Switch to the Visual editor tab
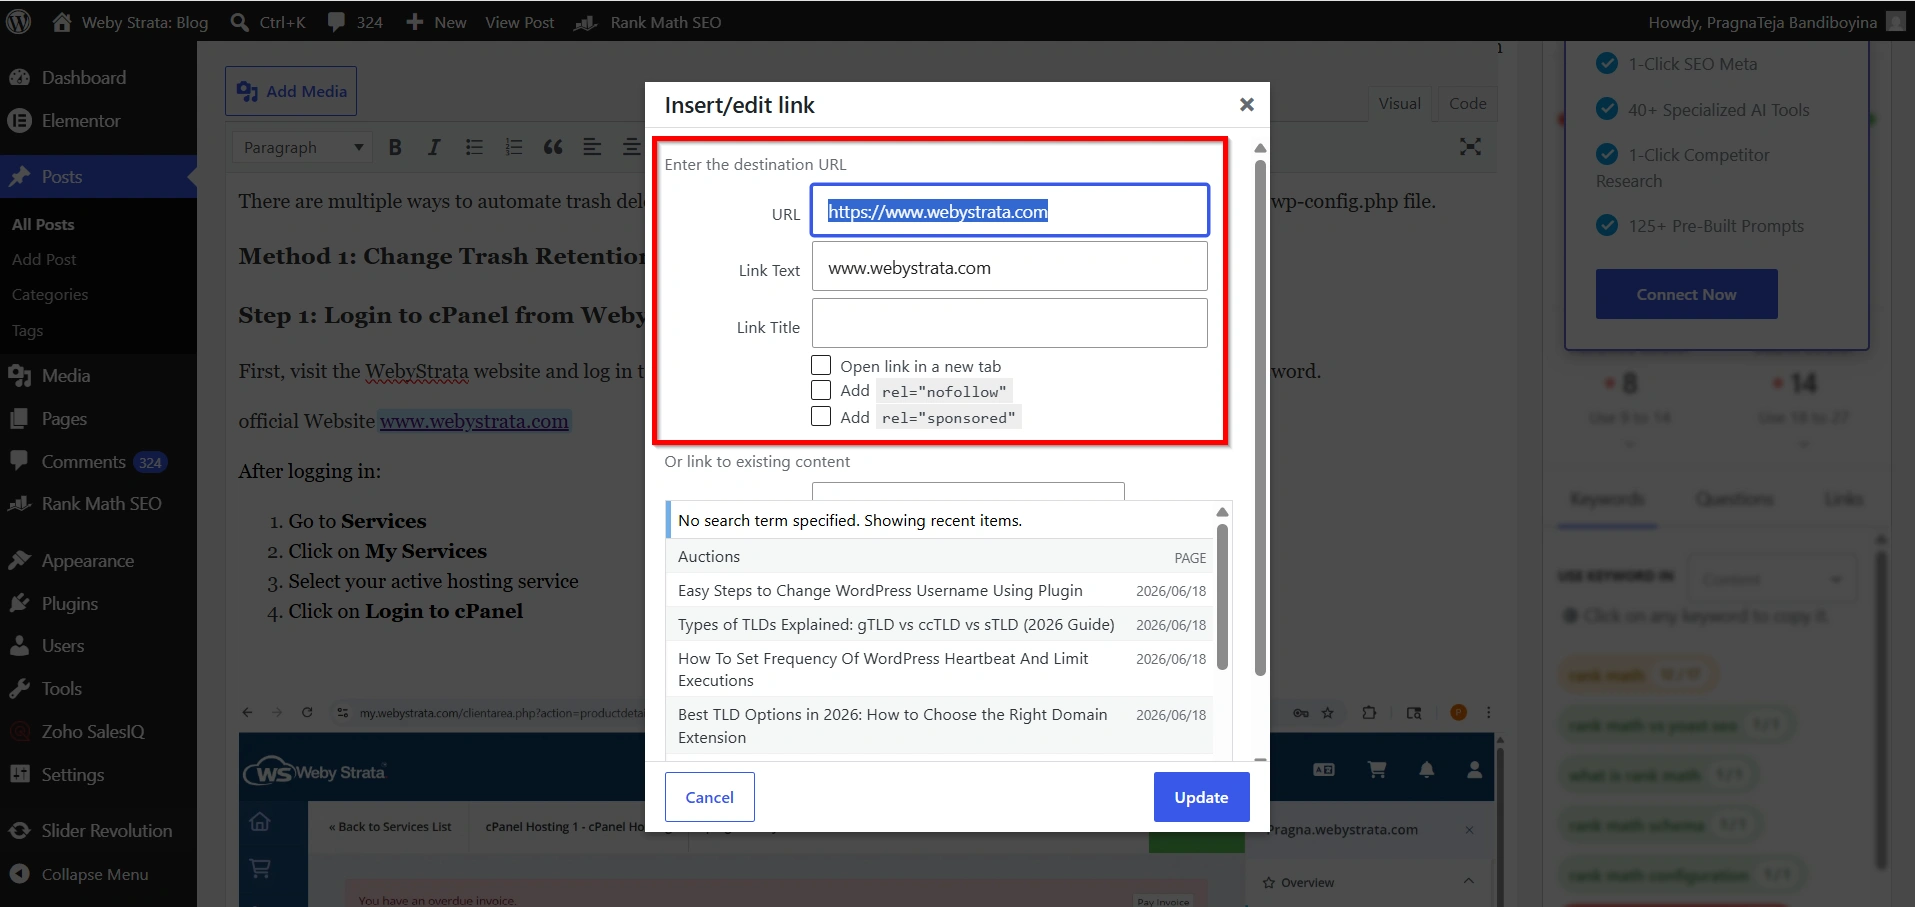 pos(1399,103)
